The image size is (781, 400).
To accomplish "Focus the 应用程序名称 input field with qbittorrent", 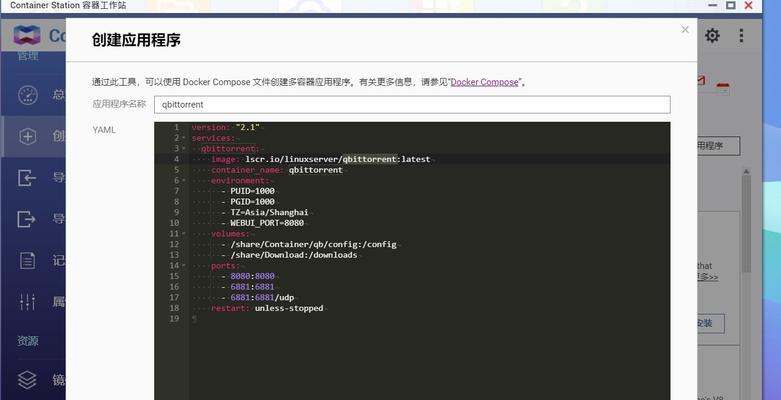I will pyautogui.click(x=412, y=105).
